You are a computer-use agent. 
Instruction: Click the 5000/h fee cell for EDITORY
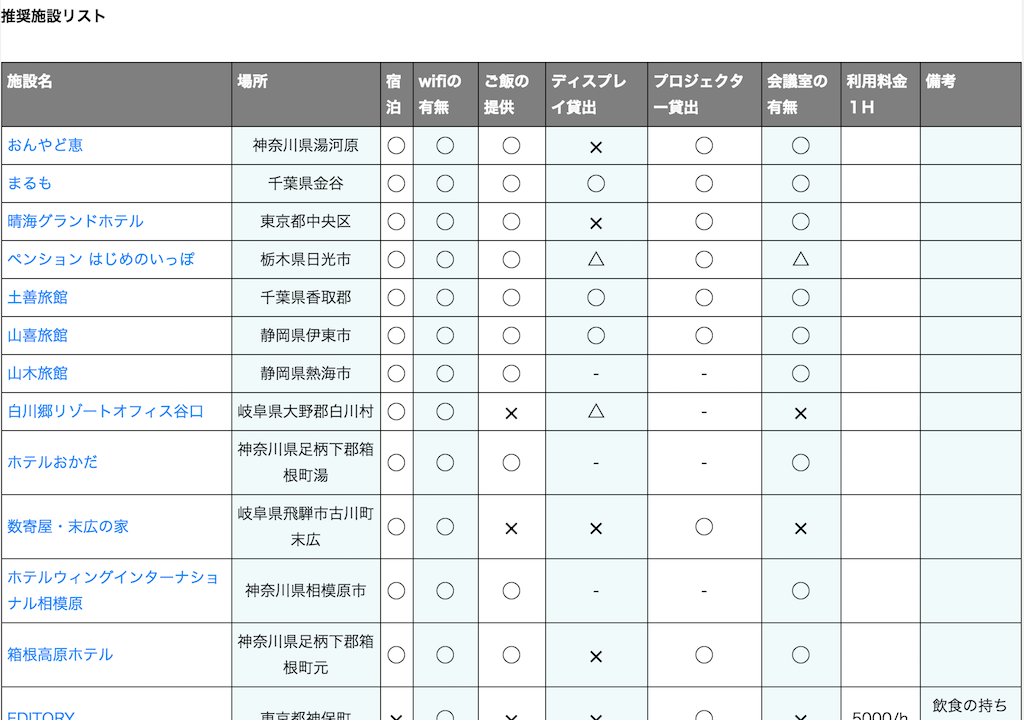click(879, 714)
